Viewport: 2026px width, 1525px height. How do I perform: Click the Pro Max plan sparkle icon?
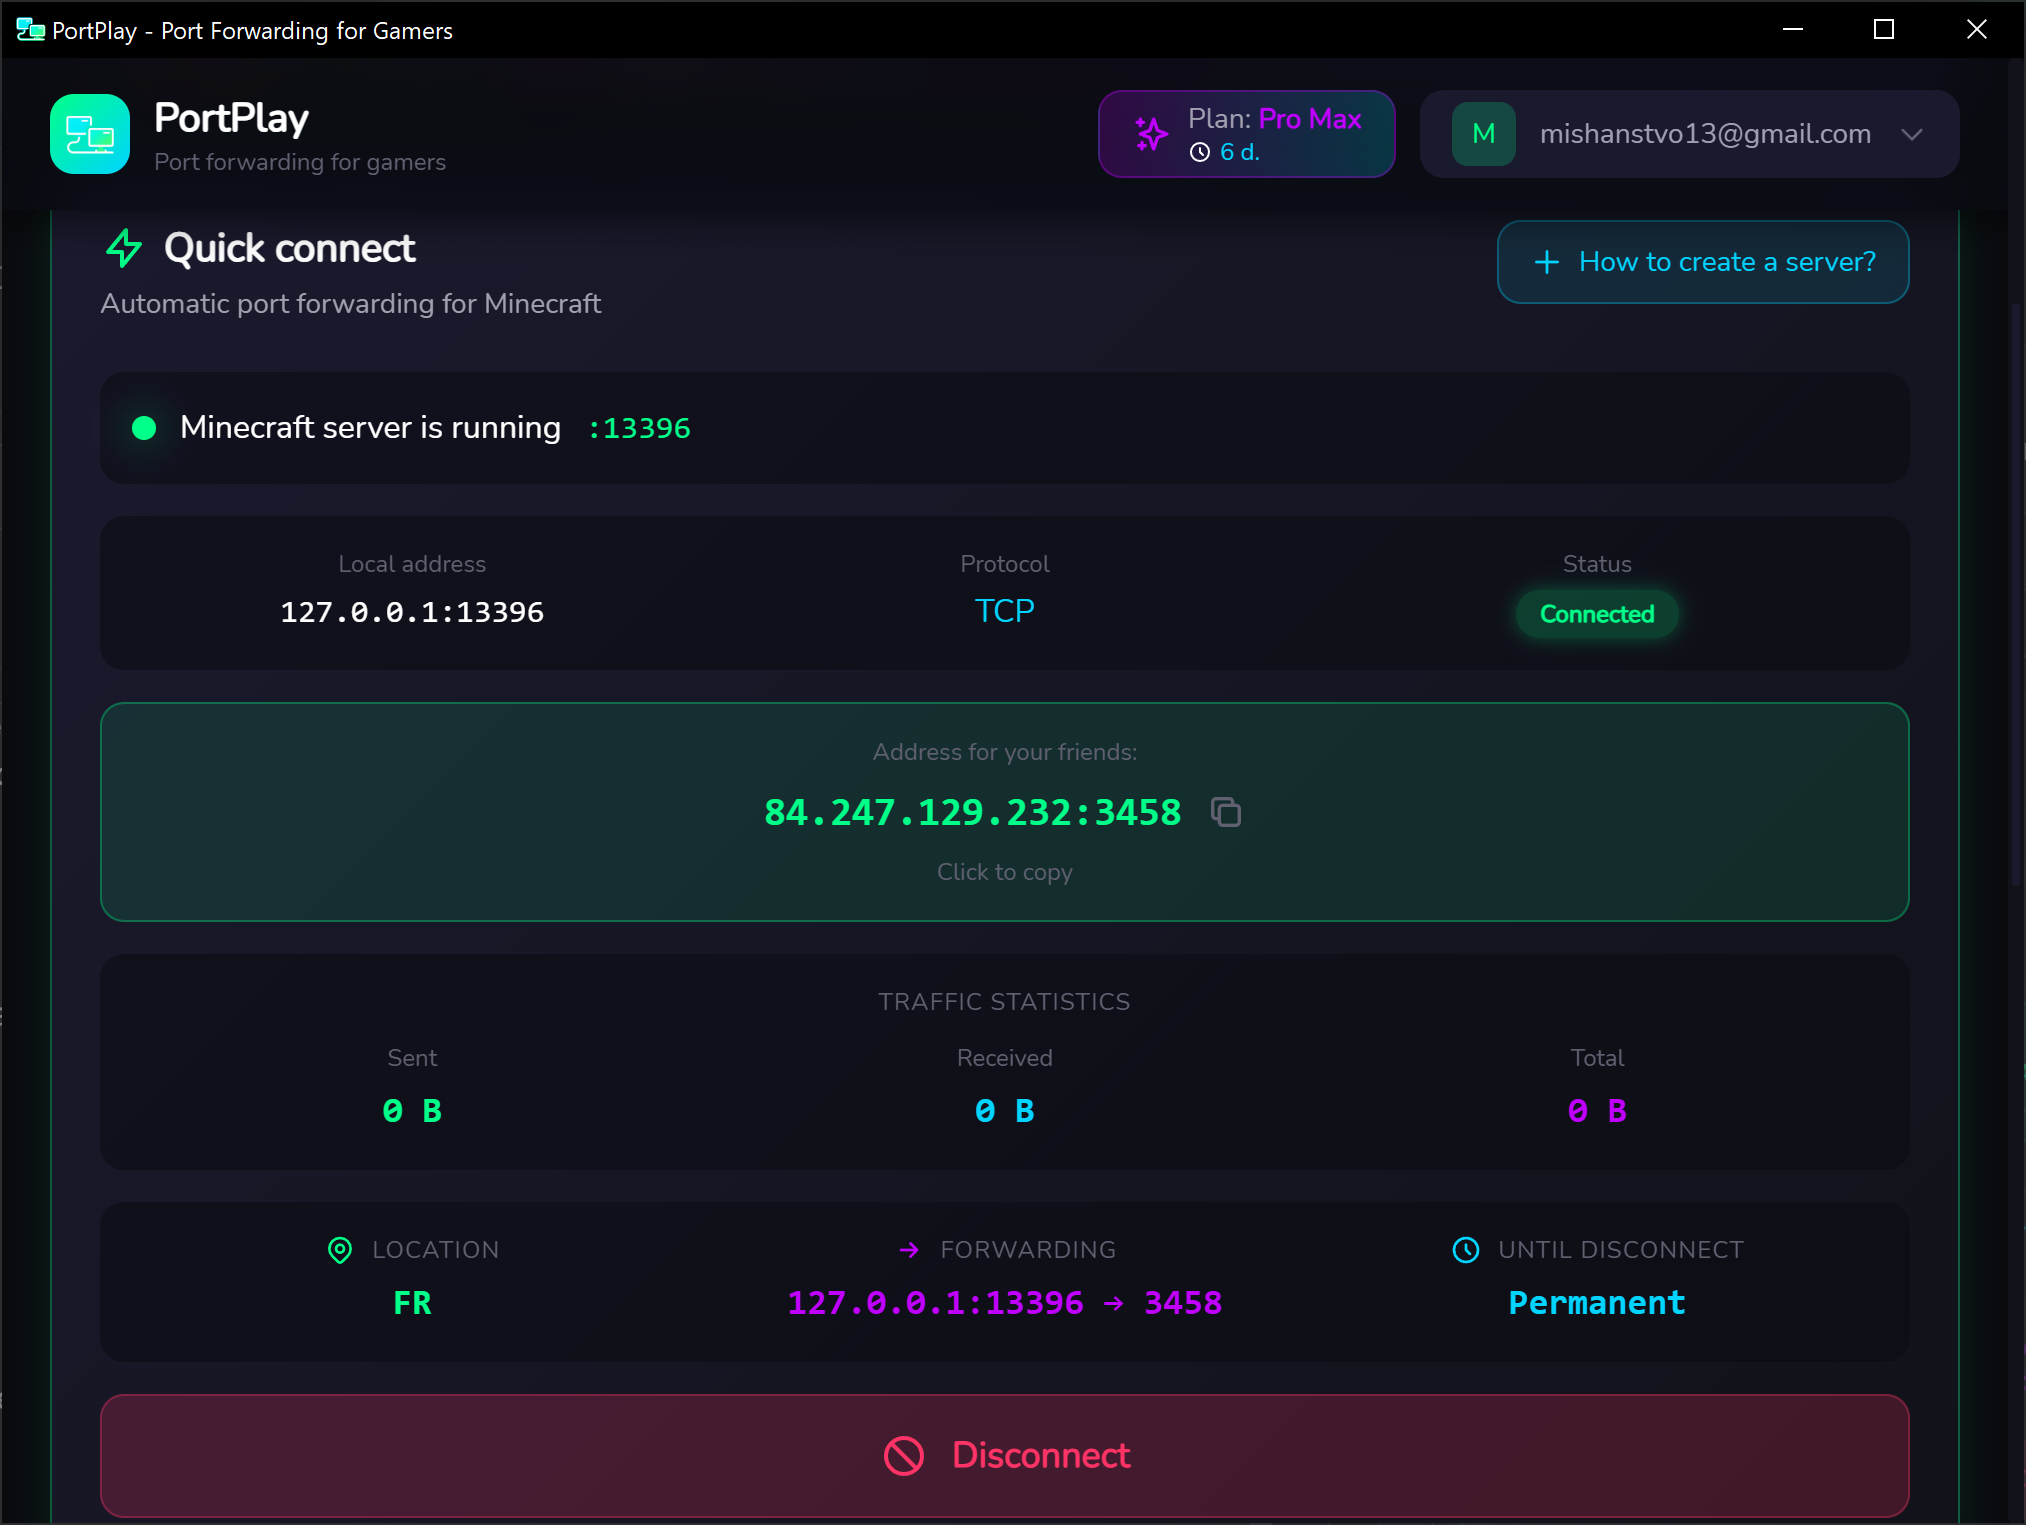click(1151, 134)
